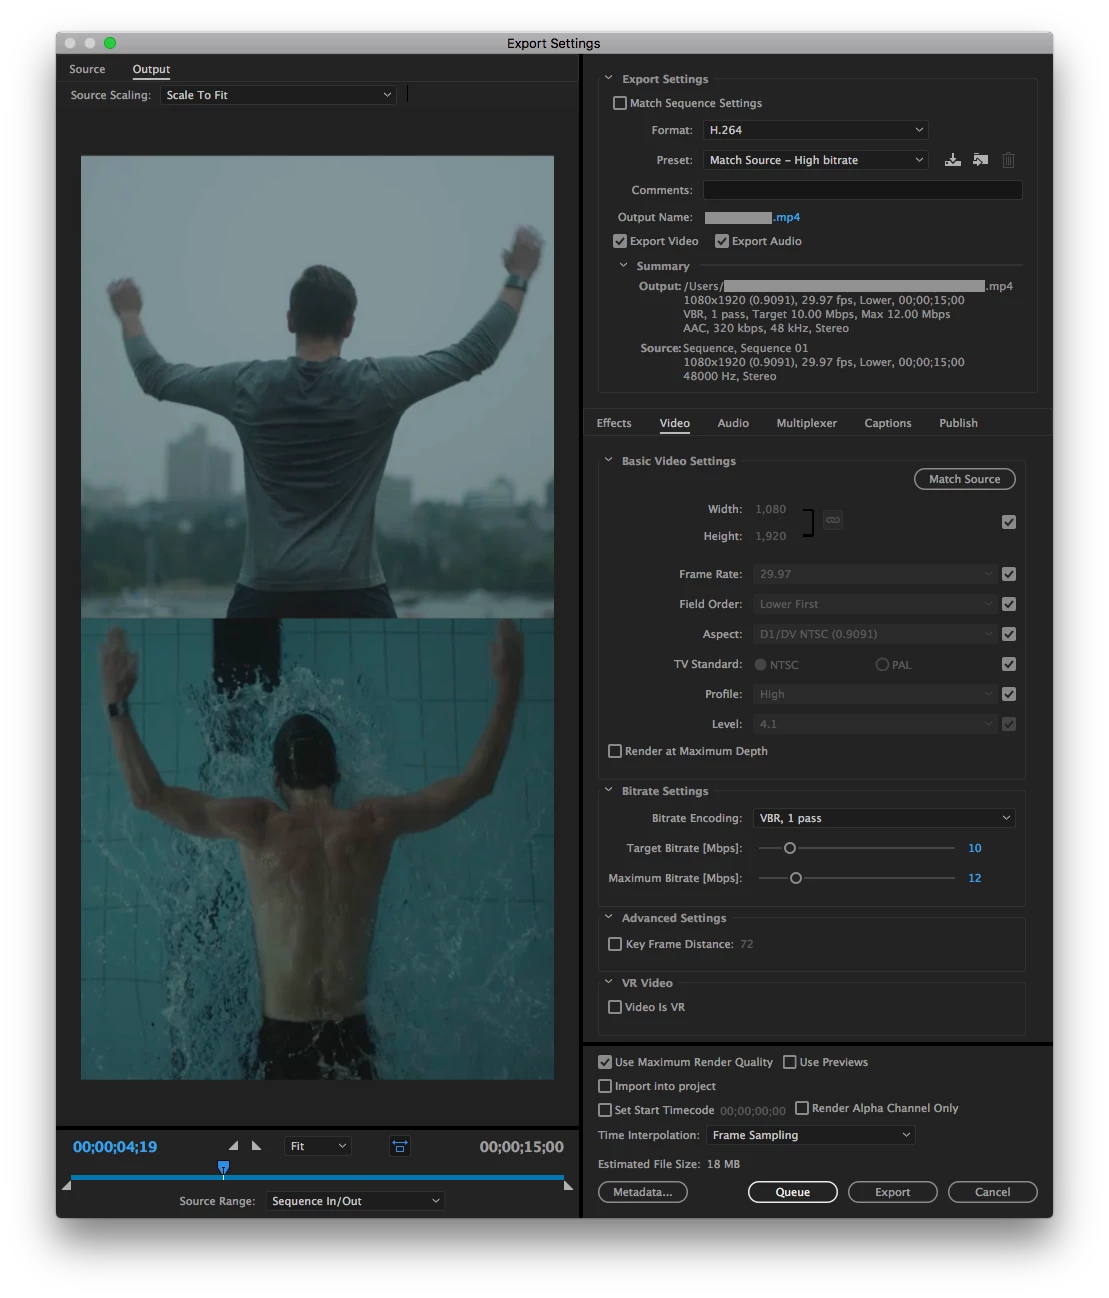Image resolution: width=1109 pixels, height=1298 pixels.
Task: Collapse the VR Video section
Action: pyautogui.click(x=608, y=982)
